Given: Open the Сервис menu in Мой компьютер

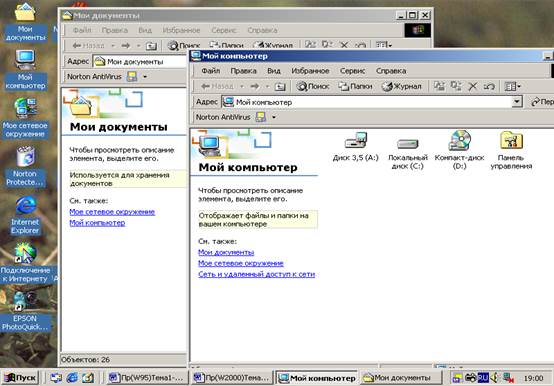Looking at the screenshot, I should coord(352,71).
